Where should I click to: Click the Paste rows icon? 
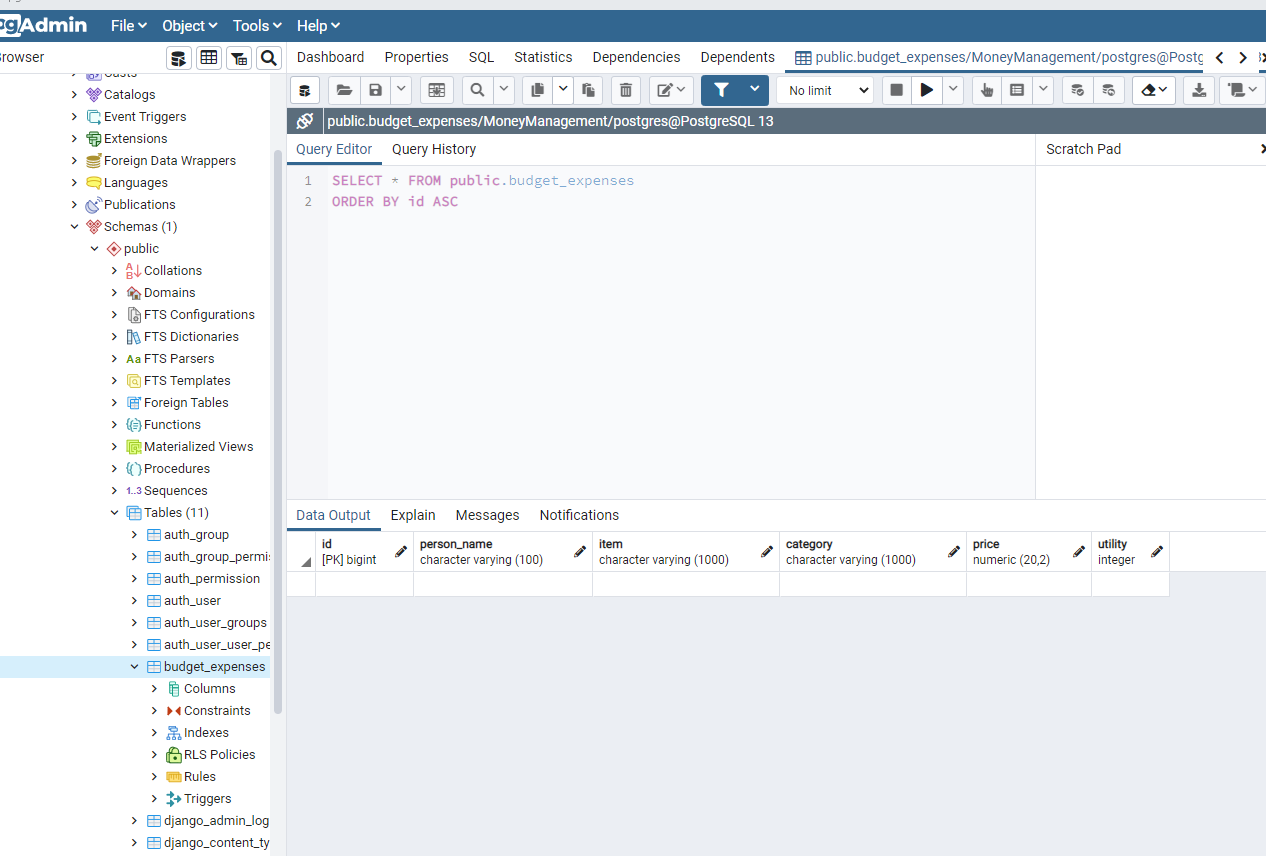click(588, 90)
